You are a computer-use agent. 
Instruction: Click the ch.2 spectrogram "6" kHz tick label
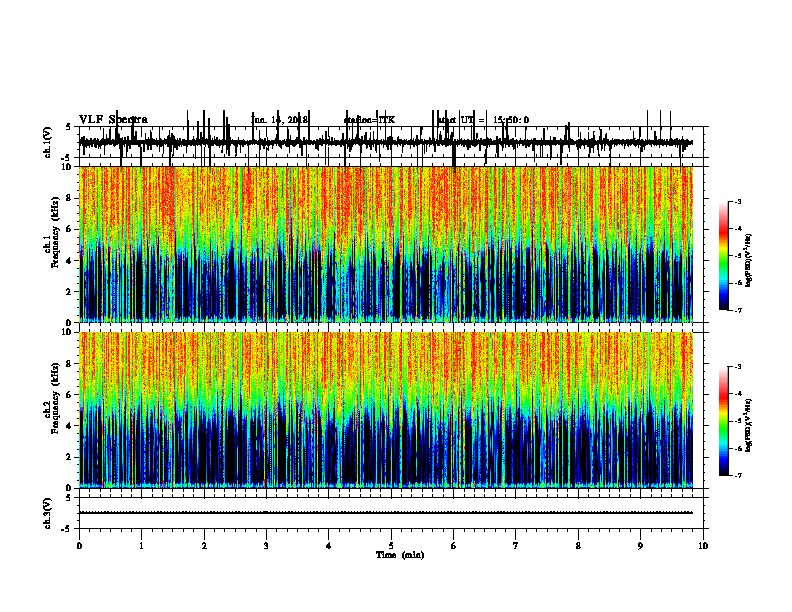click(70, 395)
